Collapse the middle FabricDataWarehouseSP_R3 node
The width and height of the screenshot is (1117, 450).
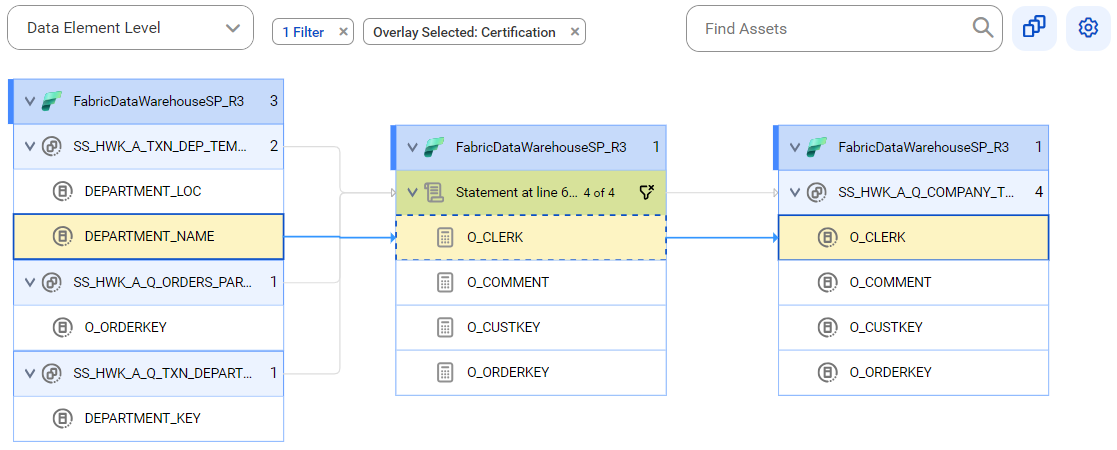click(412, 147)
